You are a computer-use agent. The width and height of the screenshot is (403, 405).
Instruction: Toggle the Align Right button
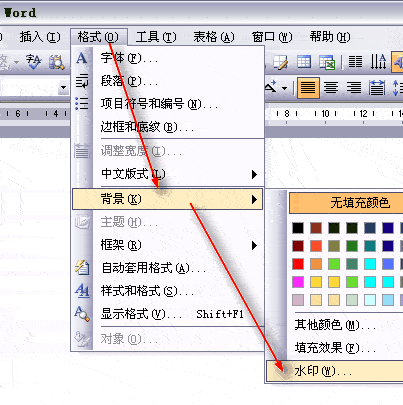[354, 88]
